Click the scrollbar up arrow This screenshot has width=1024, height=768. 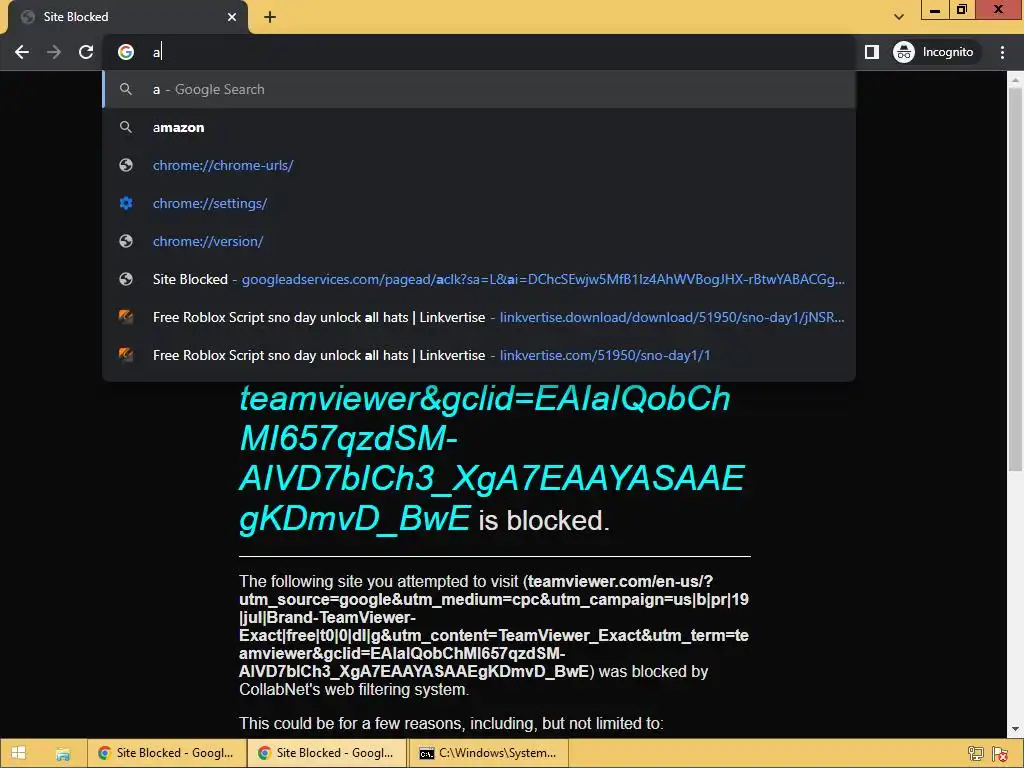1015,80
